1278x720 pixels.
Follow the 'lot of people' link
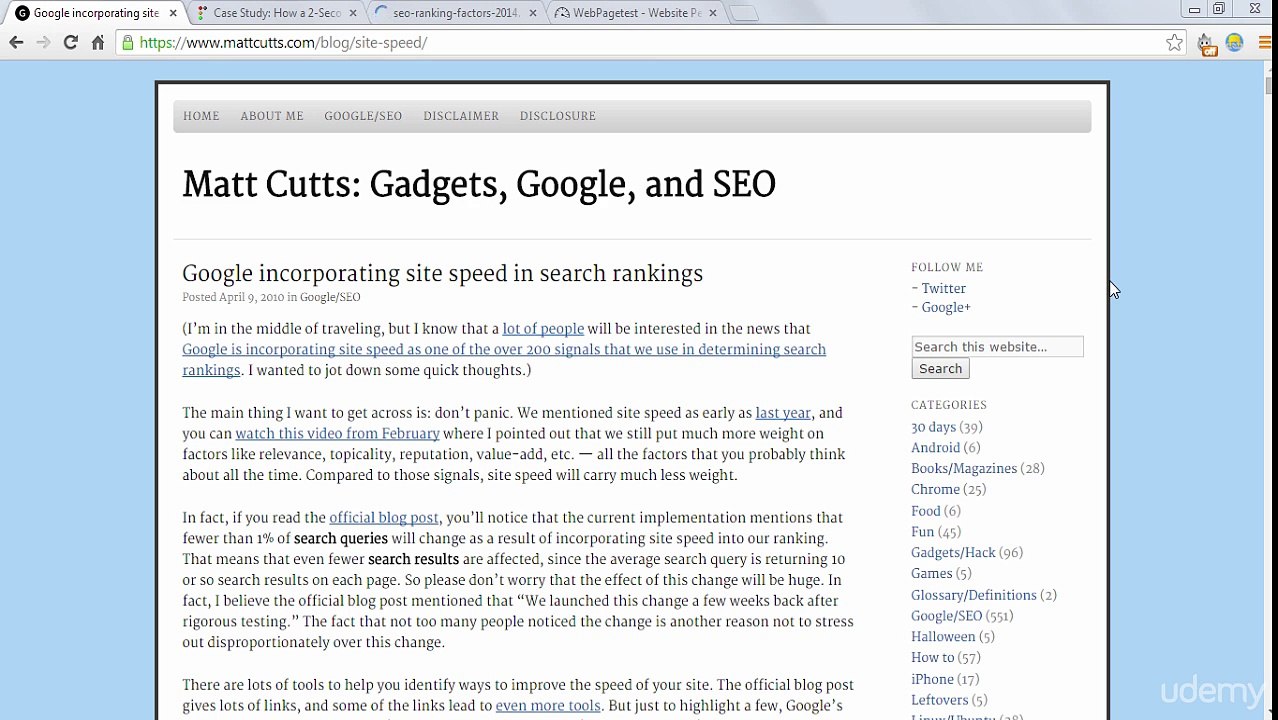pos(543,329)
